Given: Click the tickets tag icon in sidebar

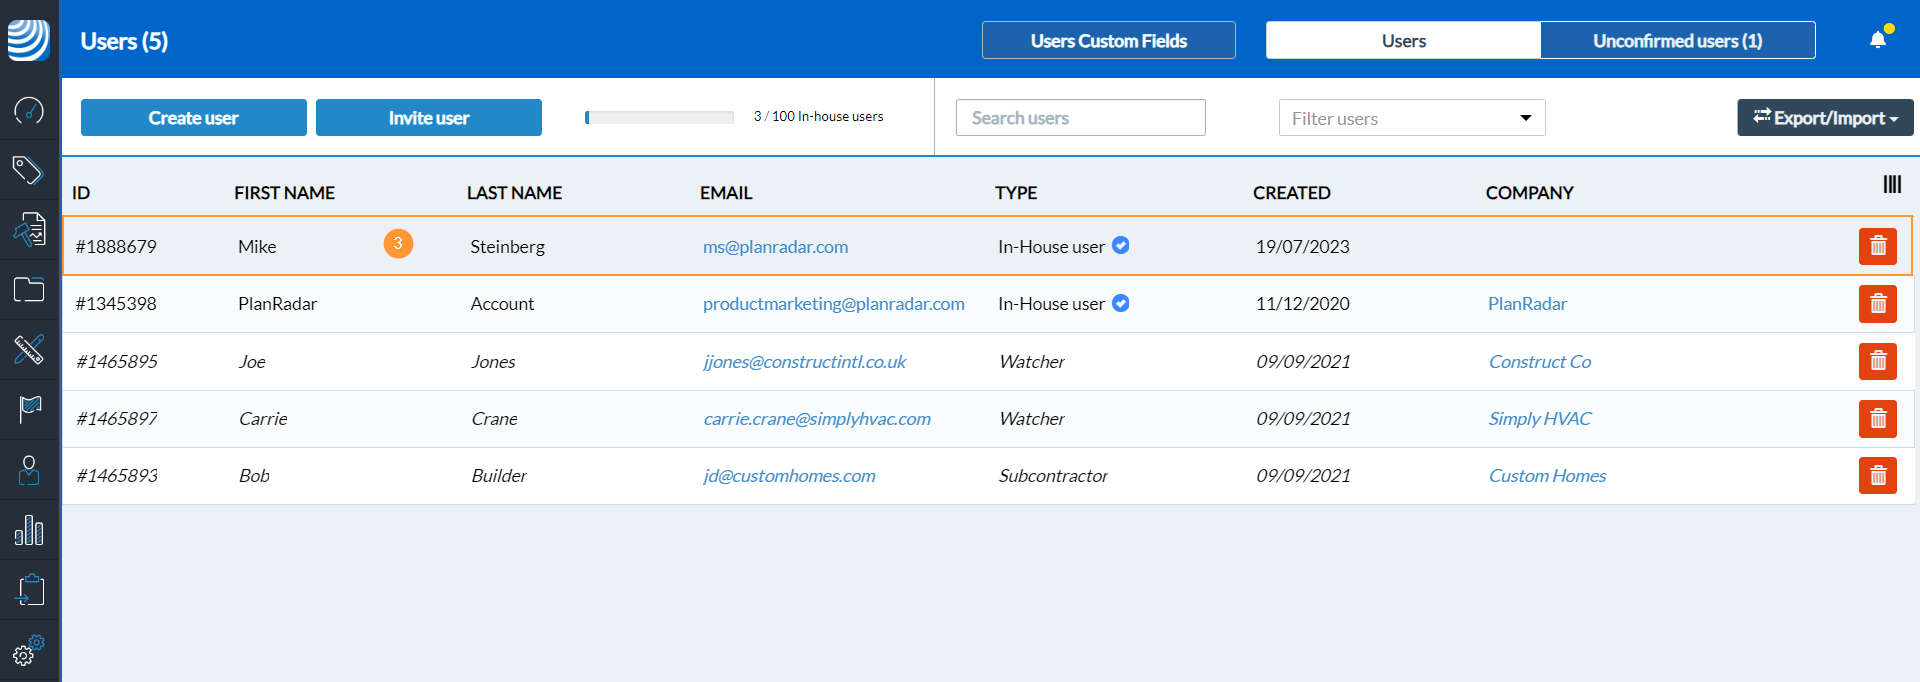Looking at the screenshot, I should (x=29, y=170).
